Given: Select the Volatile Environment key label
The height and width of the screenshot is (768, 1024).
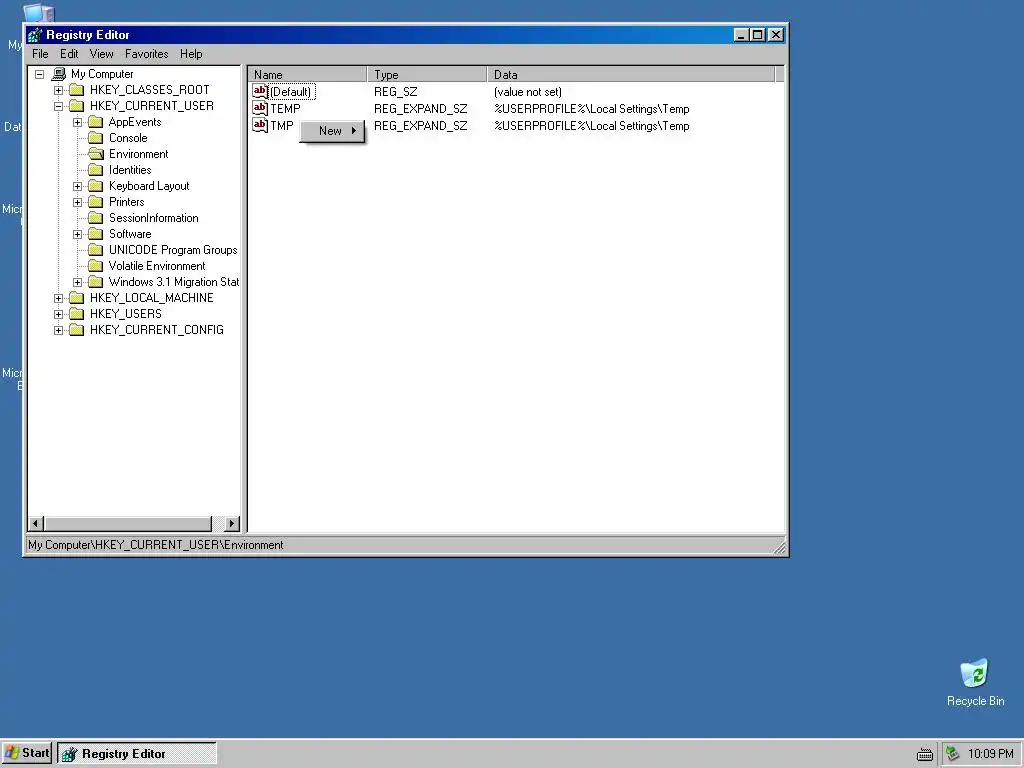Looking at the screenshot, I should (157, 266).
